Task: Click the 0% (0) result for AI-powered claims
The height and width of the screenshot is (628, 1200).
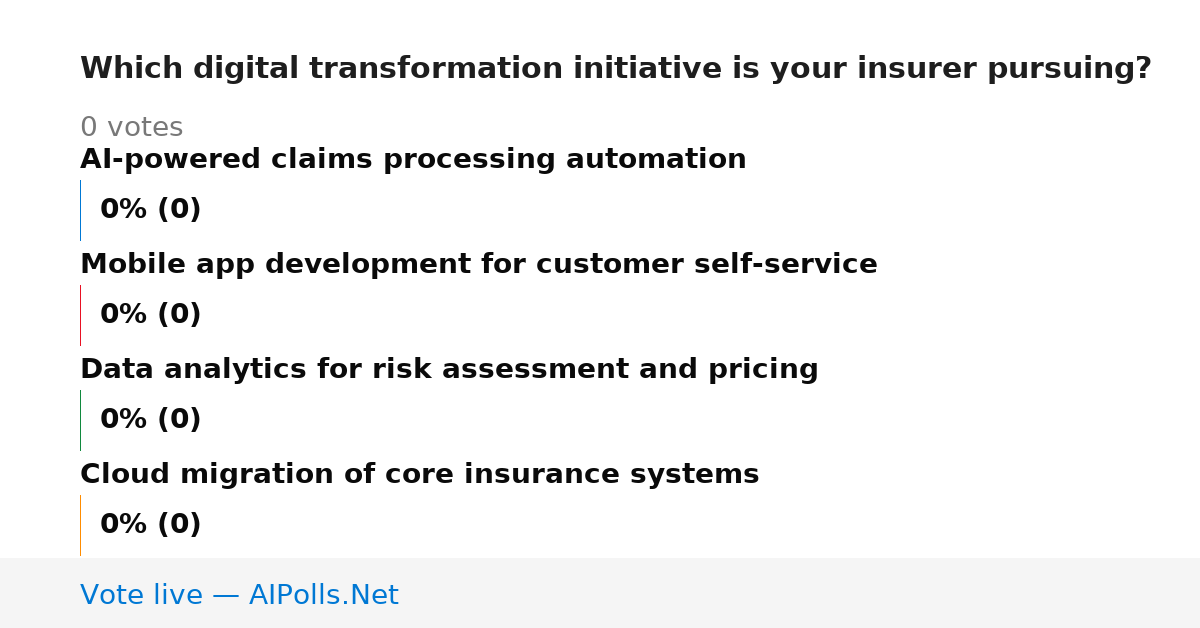Action: tap(151, 210)
